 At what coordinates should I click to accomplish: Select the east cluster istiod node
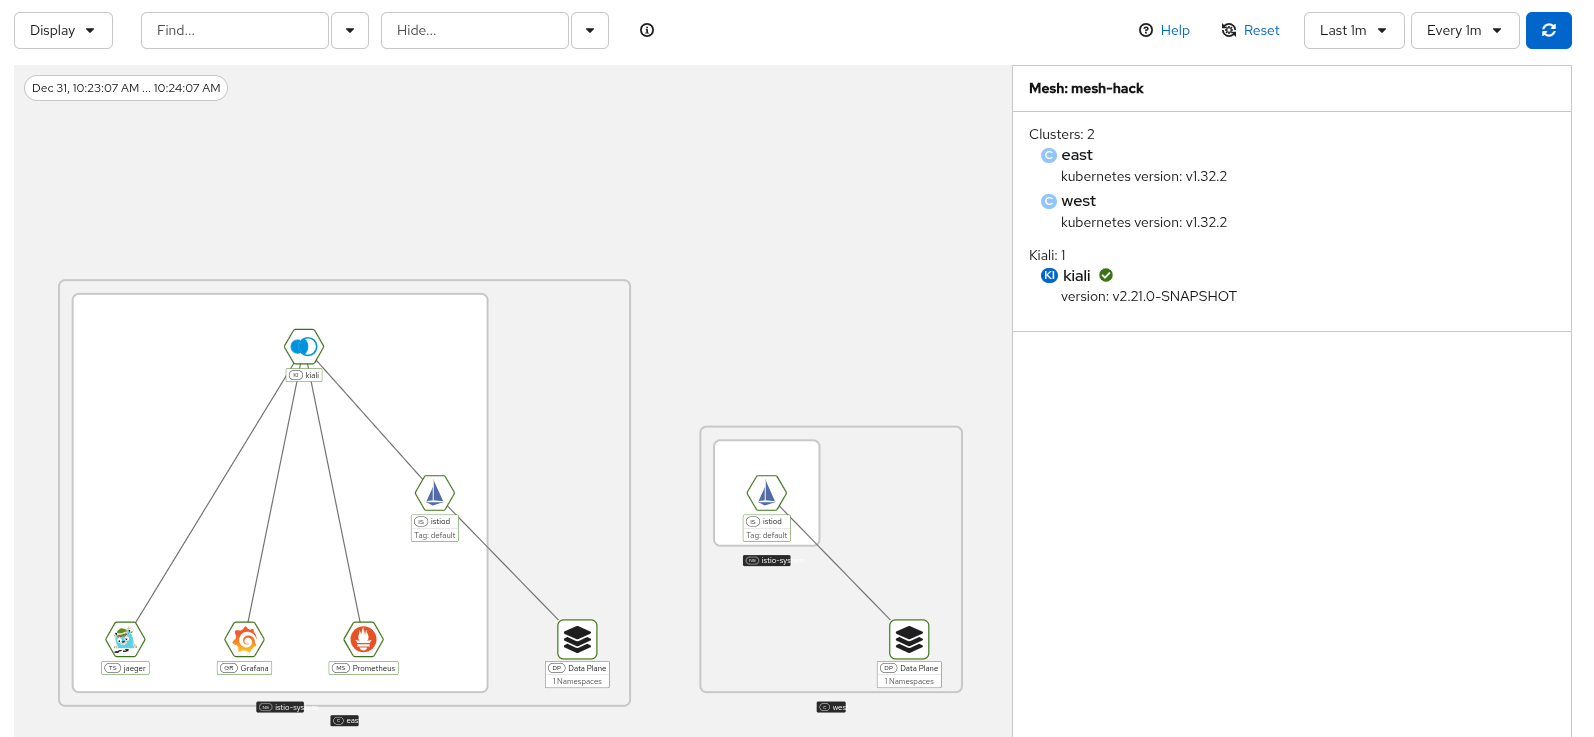pos(435,493)
